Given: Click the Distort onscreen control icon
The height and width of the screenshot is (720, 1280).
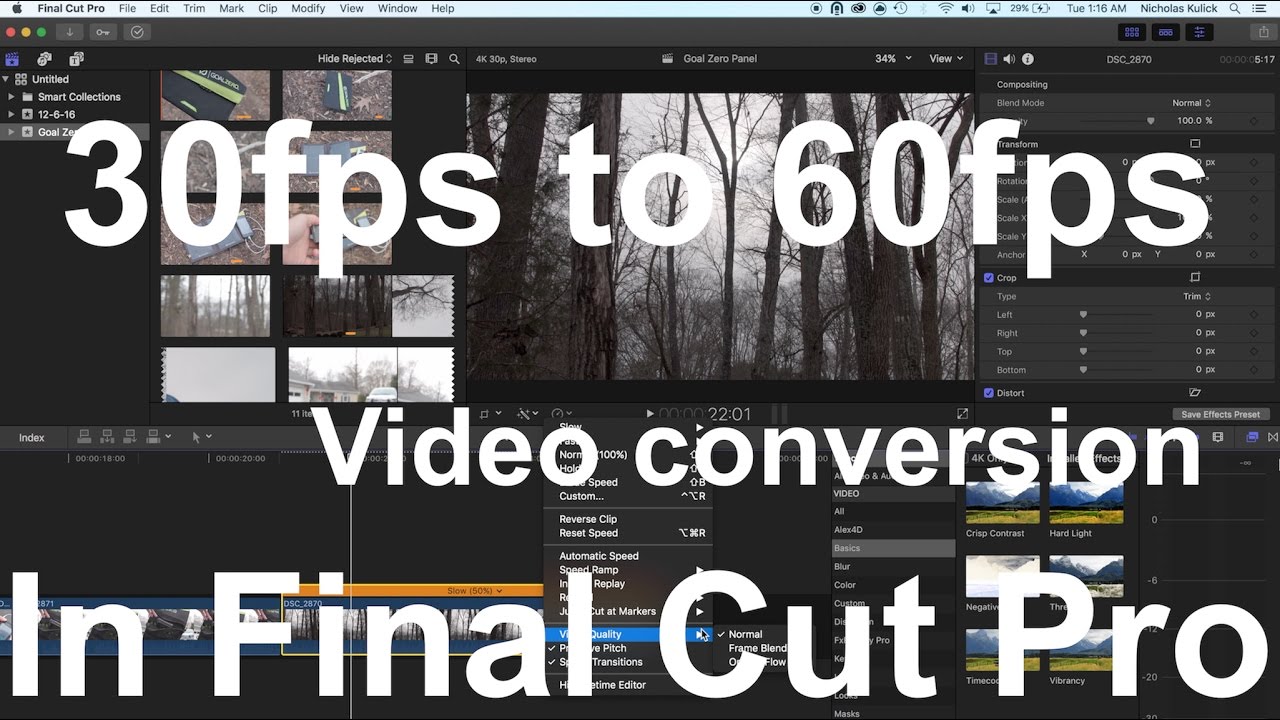Looking at the screenshot, I should point(1195,393).
